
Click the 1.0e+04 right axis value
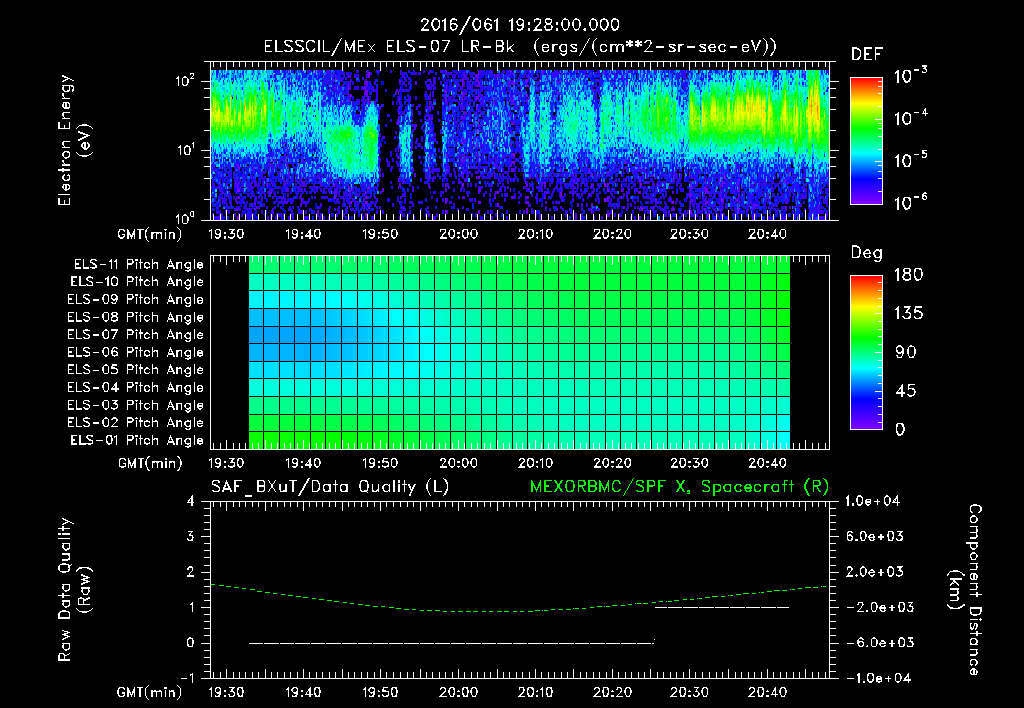[x=872, y=502]
